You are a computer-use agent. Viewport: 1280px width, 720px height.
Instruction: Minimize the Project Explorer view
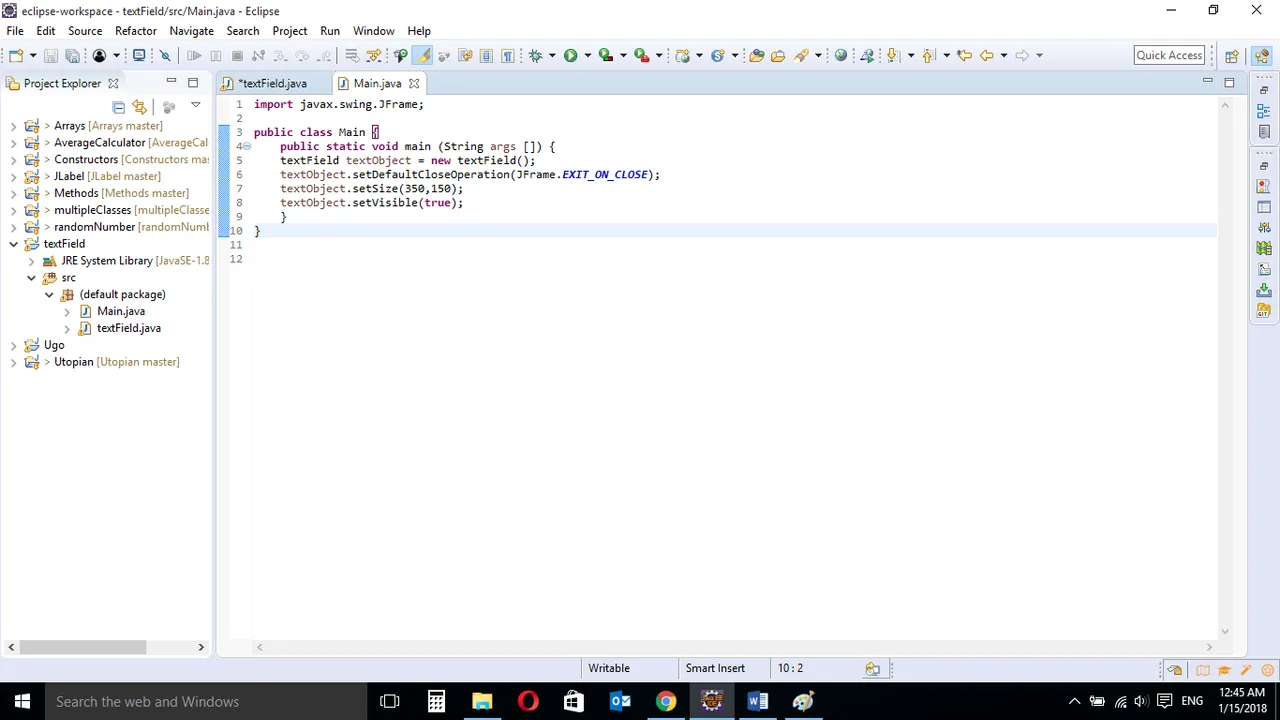171,82
